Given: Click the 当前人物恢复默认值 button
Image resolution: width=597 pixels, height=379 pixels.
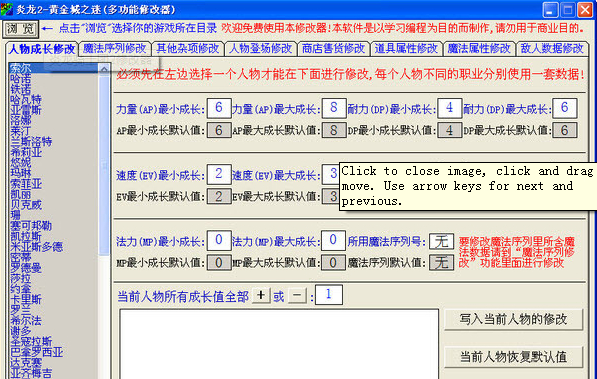Looking at the screenshot, I should 513,357.
